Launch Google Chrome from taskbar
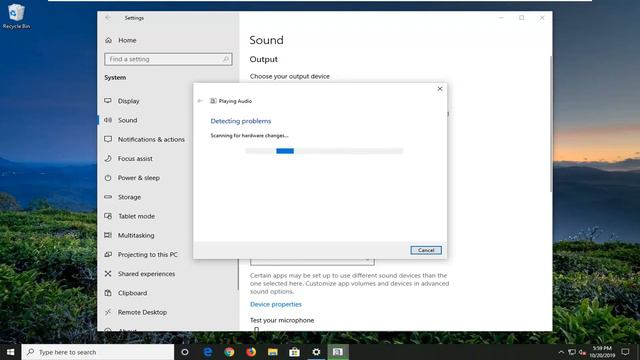Screen dimensions: 640x360 (229, 352)
